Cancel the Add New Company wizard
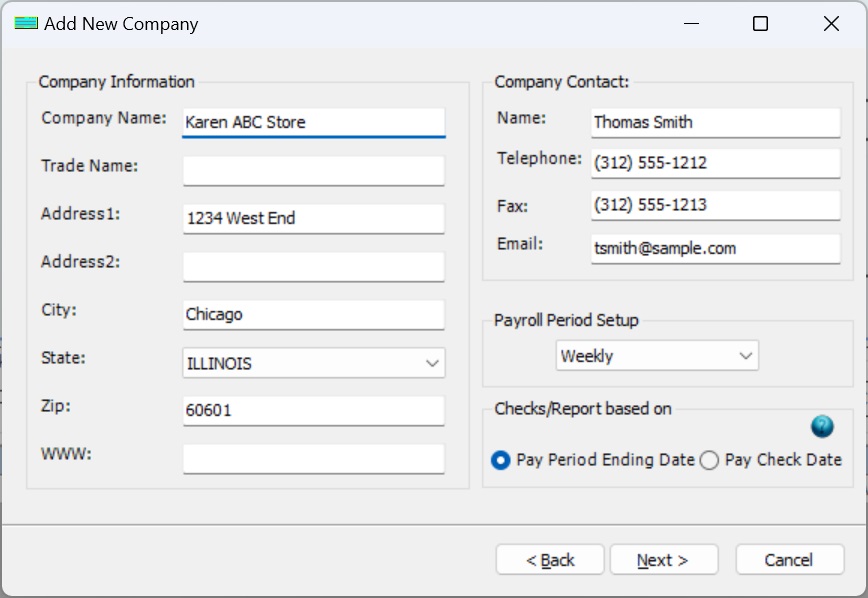 pyautogui.click(x=790, y=559)
